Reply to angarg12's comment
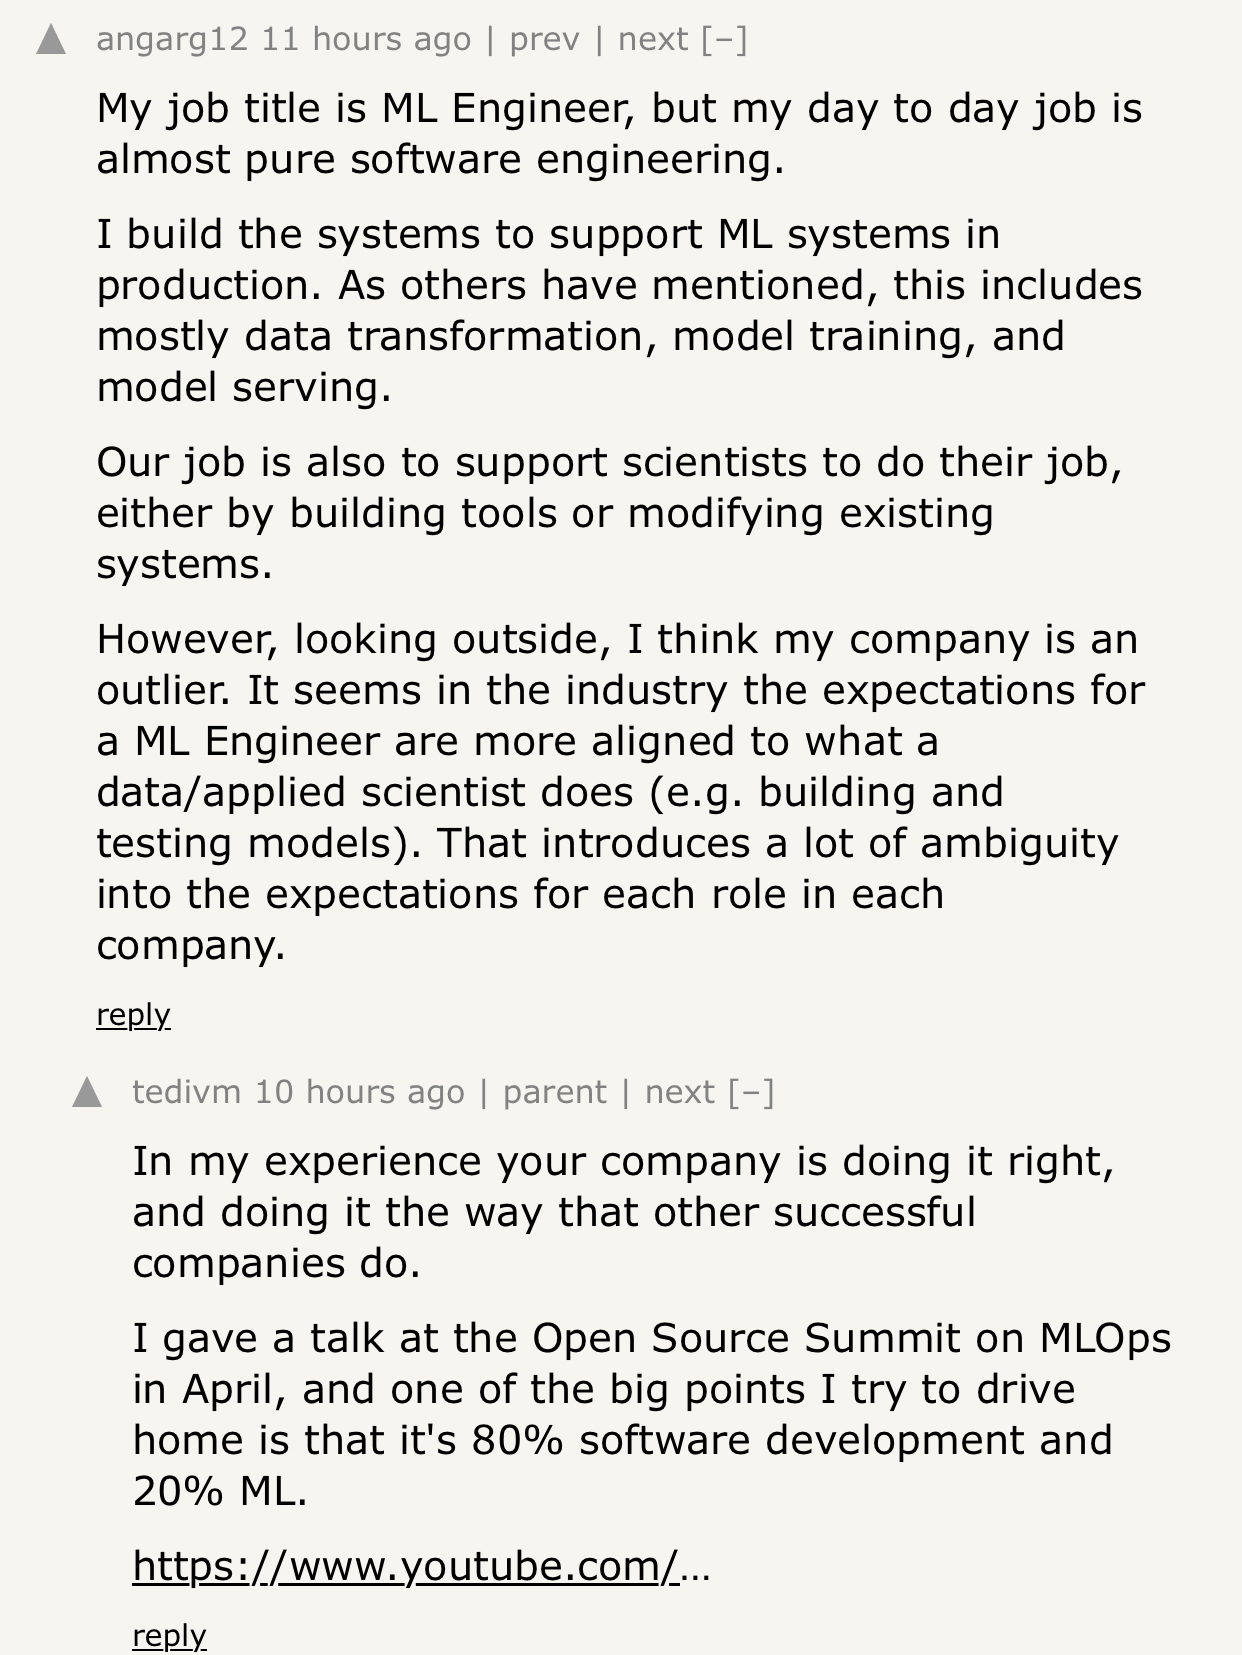 [133, 1015]
